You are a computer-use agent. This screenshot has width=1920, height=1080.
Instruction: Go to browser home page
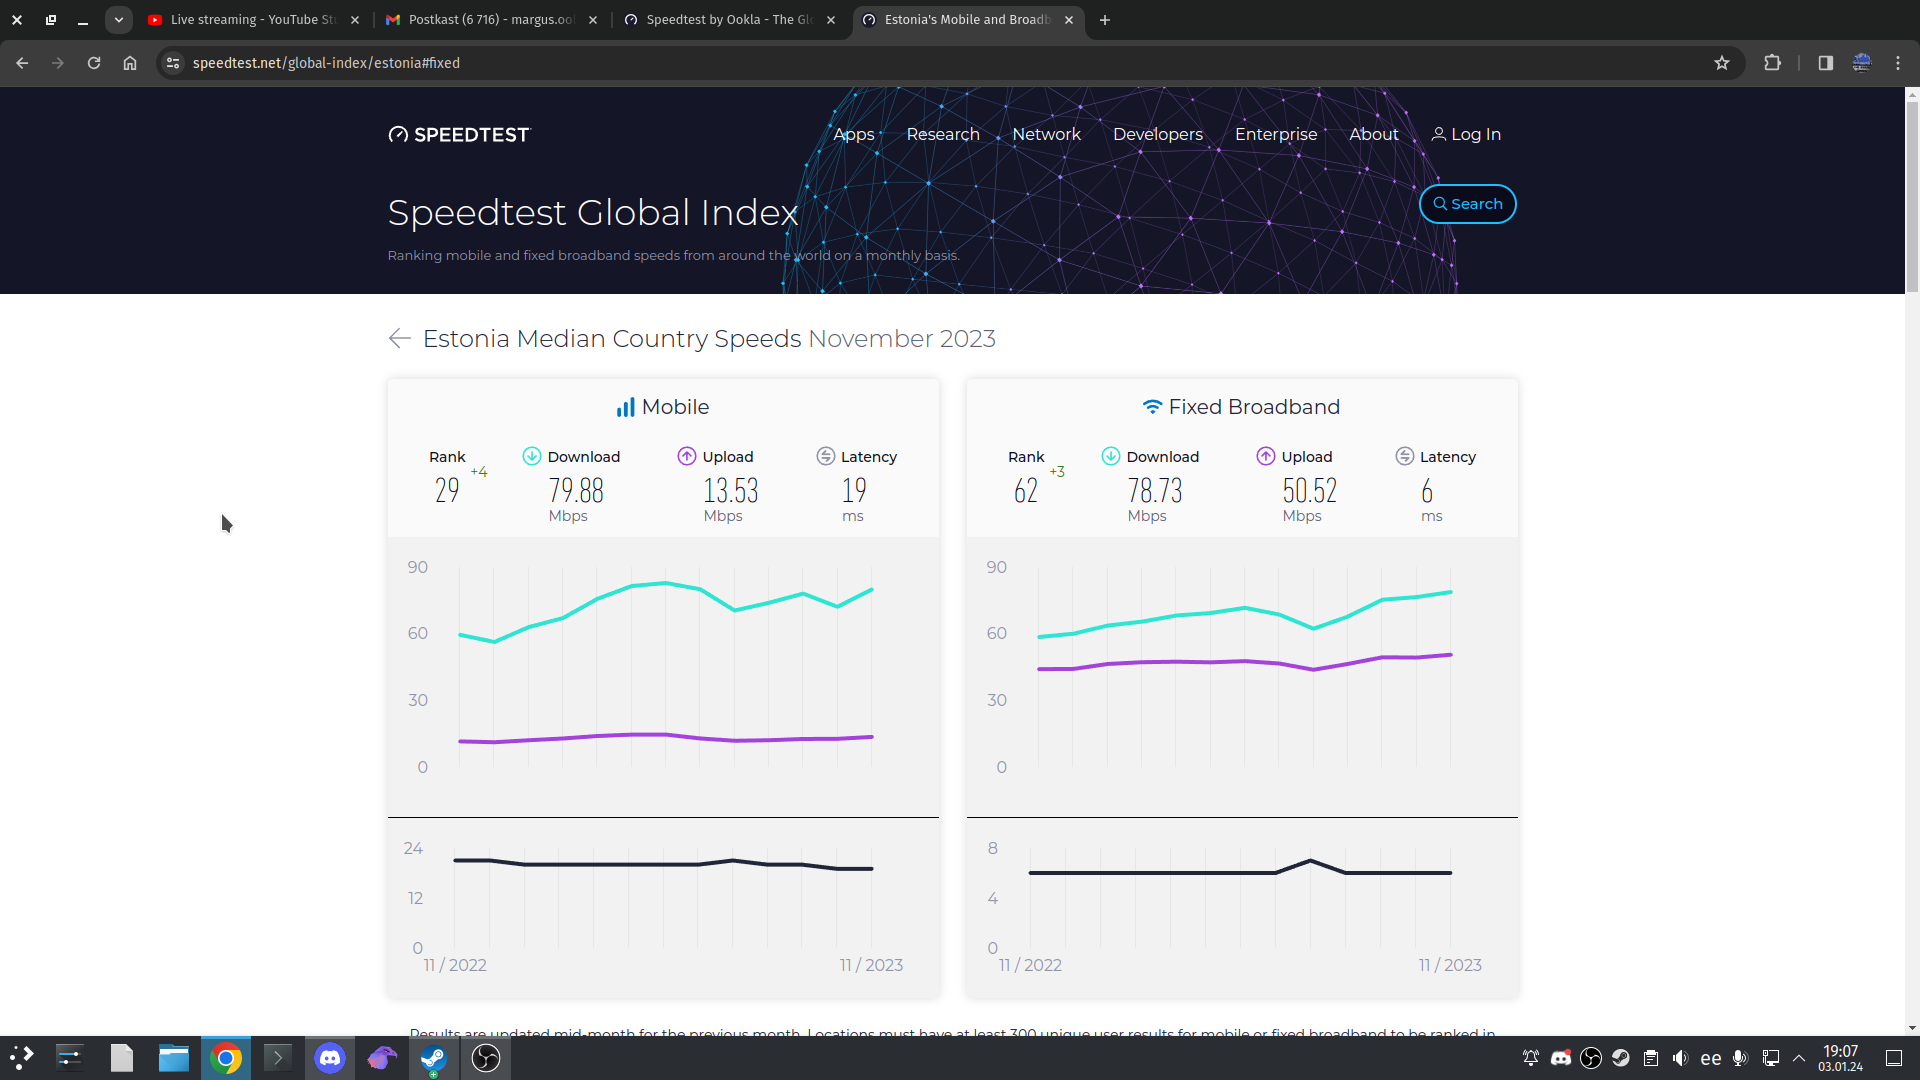pyautogui.click(x=130, y=63)
